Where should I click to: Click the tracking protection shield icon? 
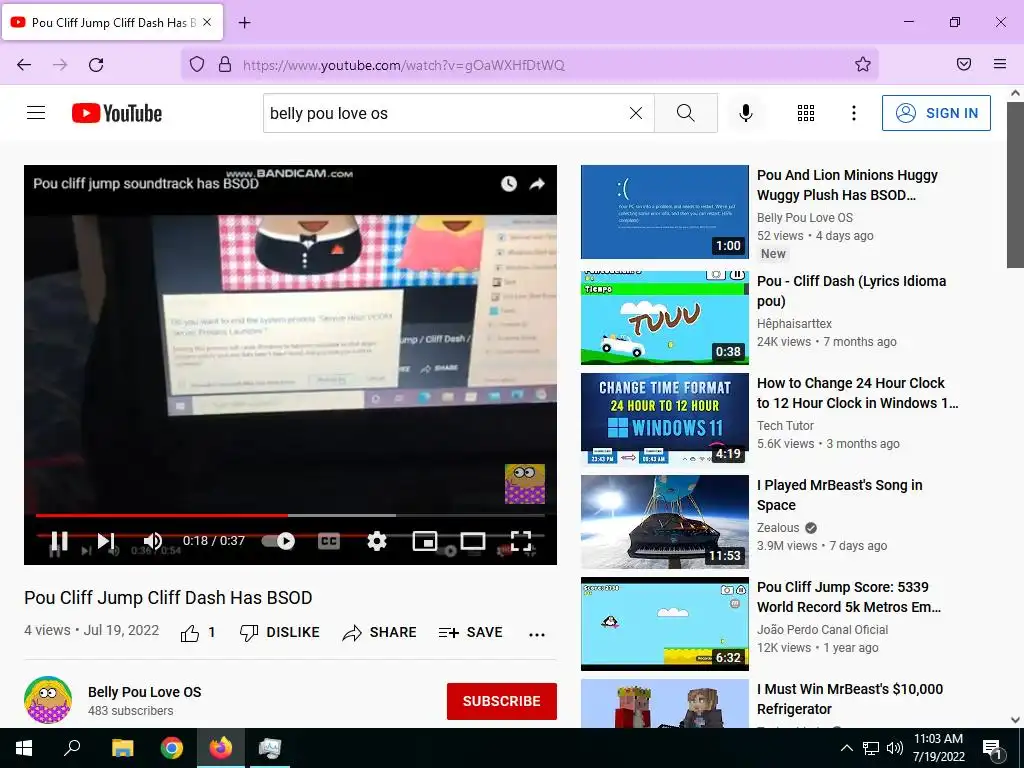point(197,64)
